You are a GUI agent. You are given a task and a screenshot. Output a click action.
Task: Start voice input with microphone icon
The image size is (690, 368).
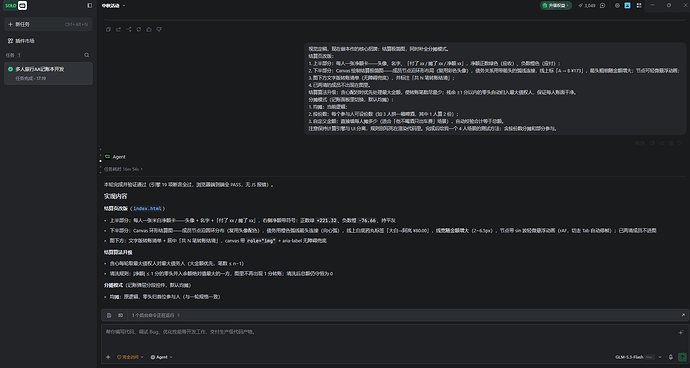671,357
